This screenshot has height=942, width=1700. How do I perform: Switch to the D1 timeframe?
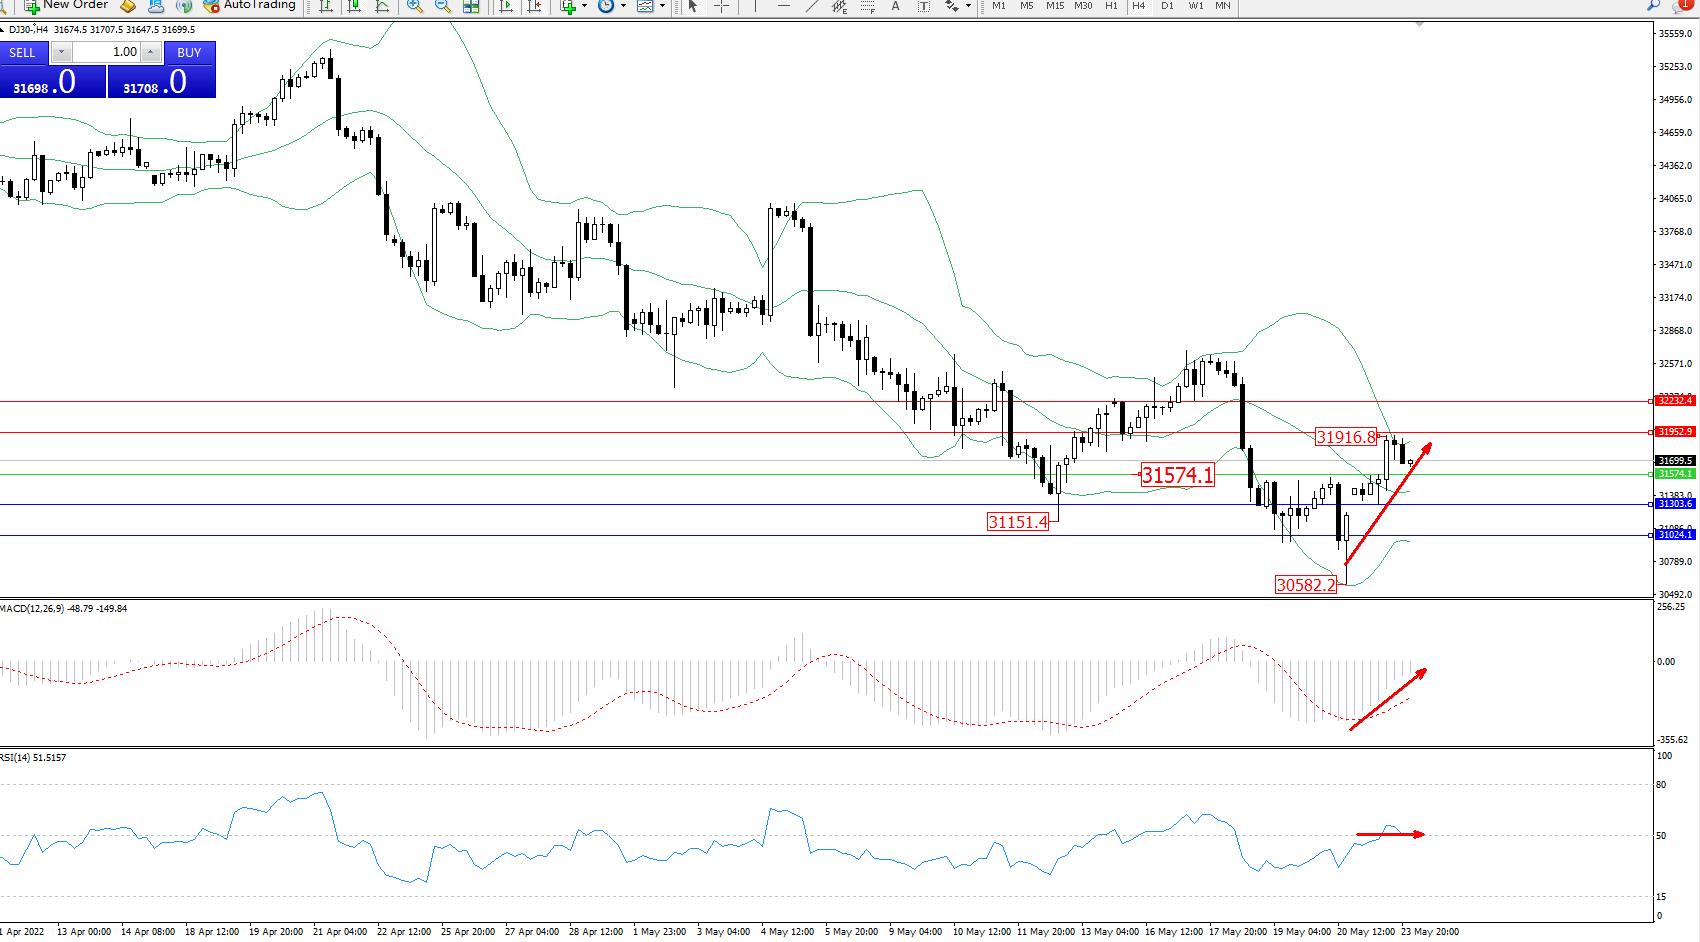1167,6
